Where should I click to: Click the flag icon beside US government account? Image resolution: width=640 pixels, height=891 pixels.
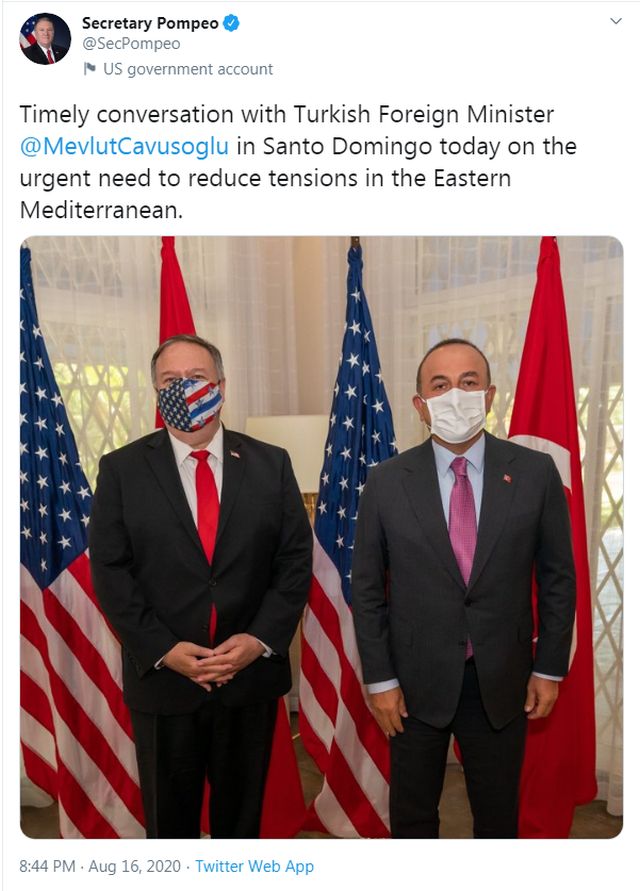tap(89, 69)
